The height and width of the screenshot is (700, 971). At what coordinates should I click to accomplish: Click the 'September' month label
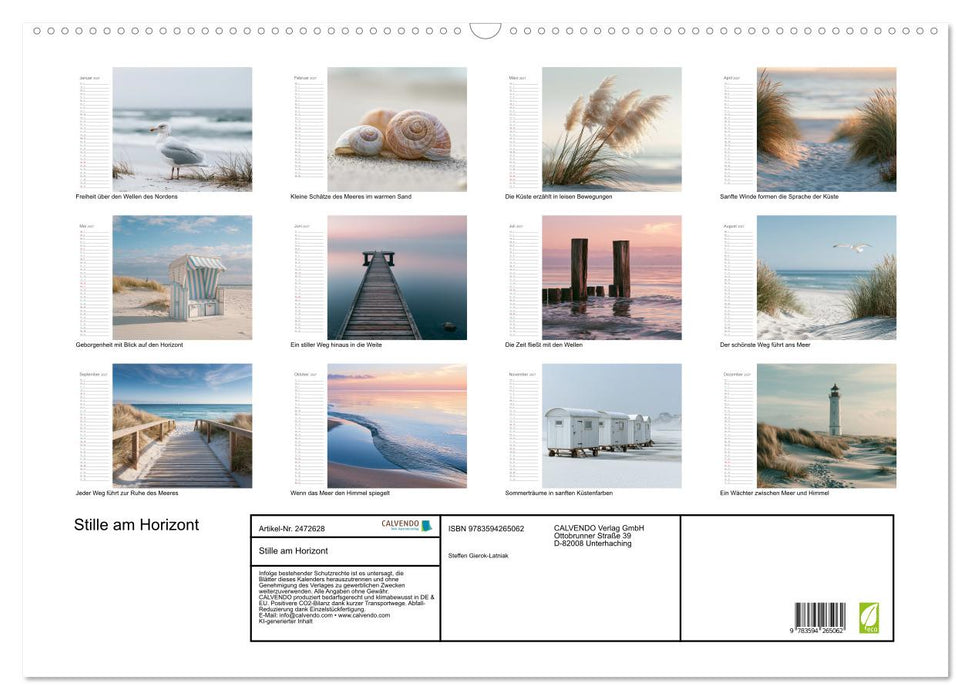(94, 374)
